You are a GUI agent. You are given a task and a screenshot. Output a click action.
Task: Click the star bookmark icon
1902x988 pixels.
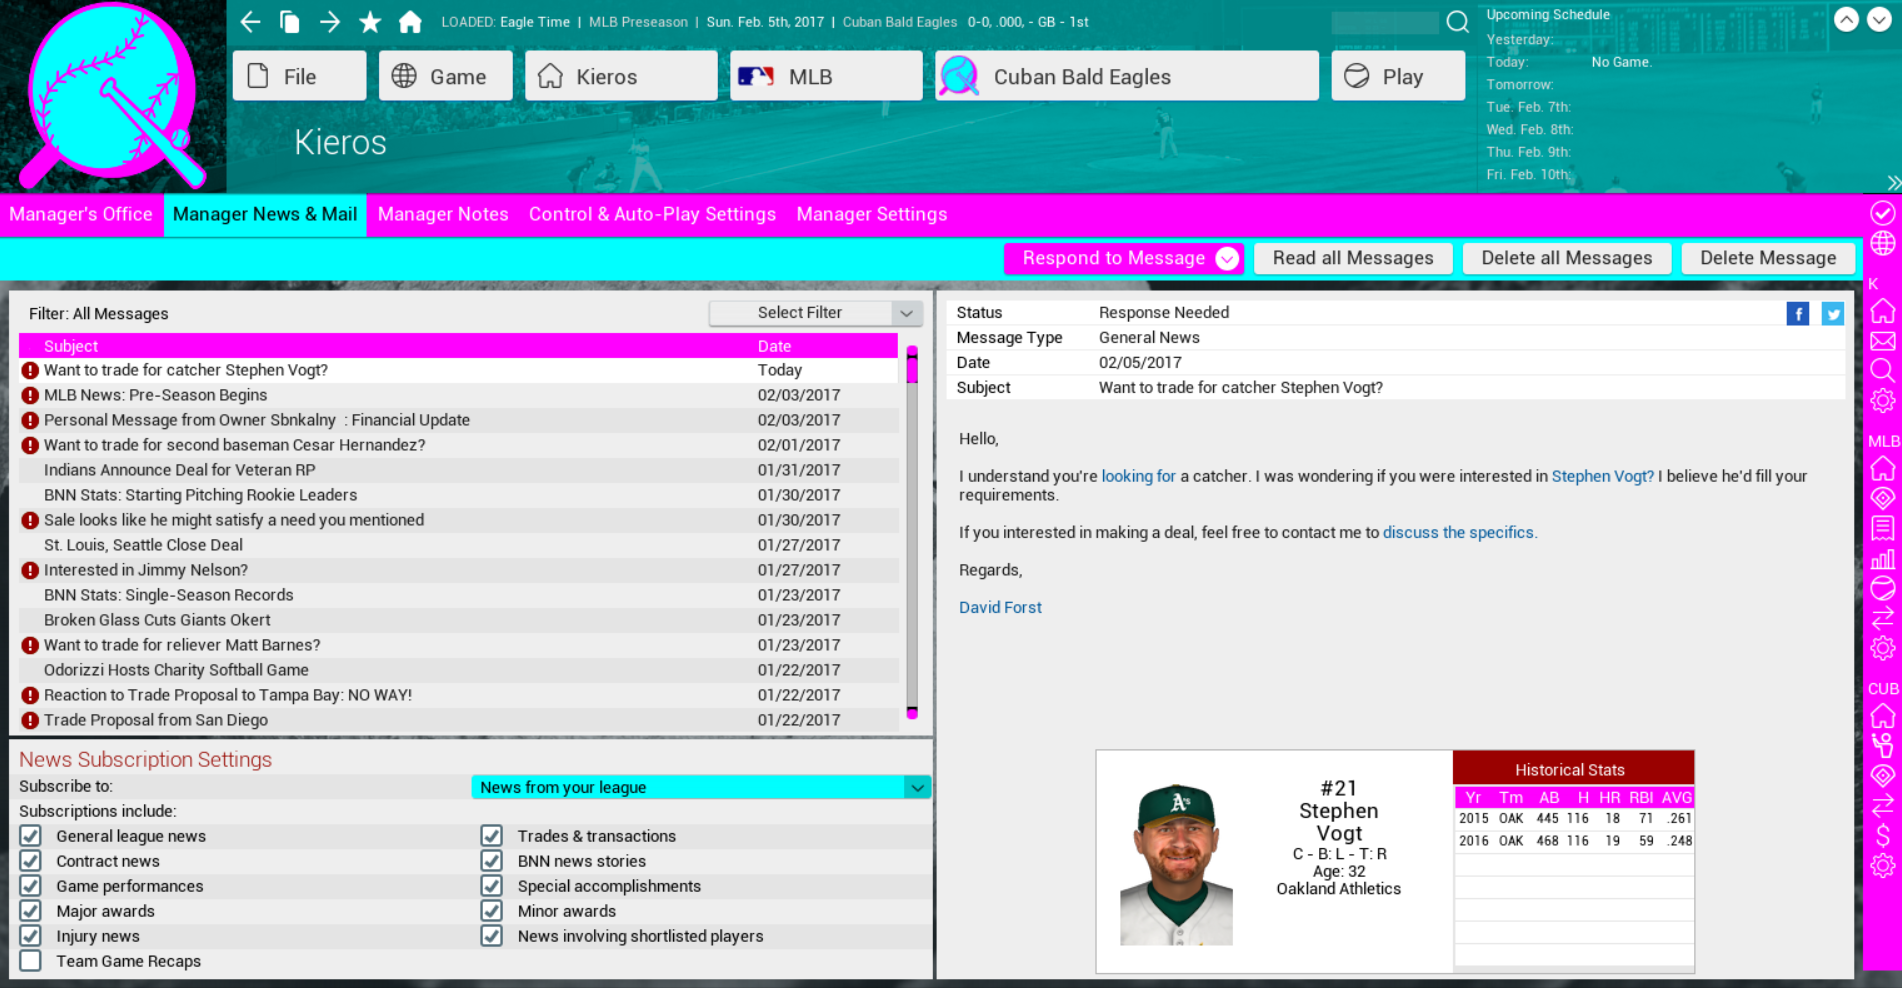point(370,22)
